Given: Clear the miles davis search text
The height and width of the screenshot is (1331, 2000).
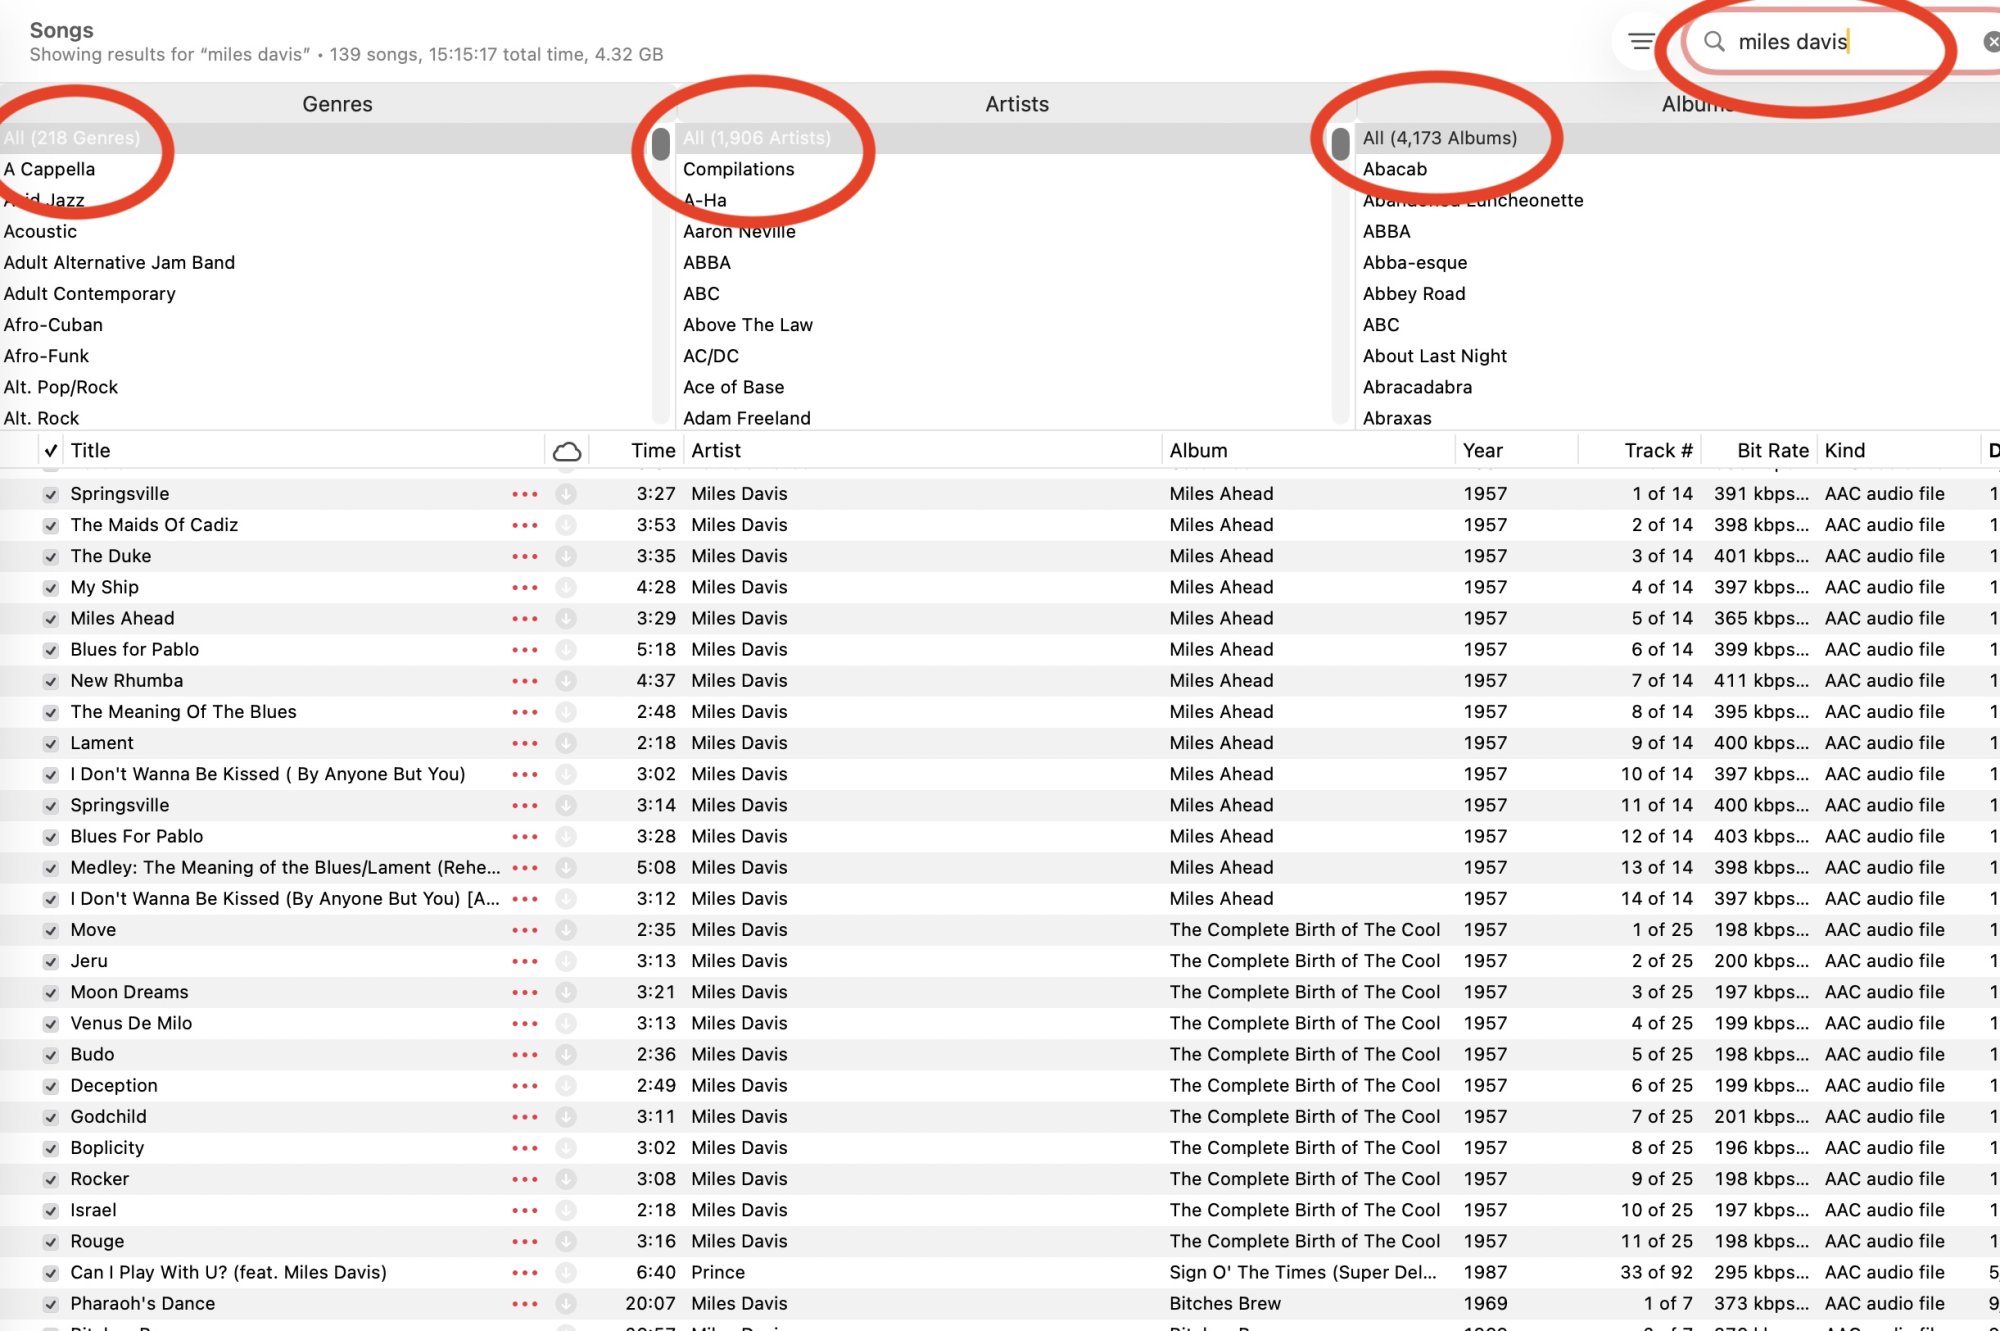Looking at the screenshot, I should pos(1990,41).
